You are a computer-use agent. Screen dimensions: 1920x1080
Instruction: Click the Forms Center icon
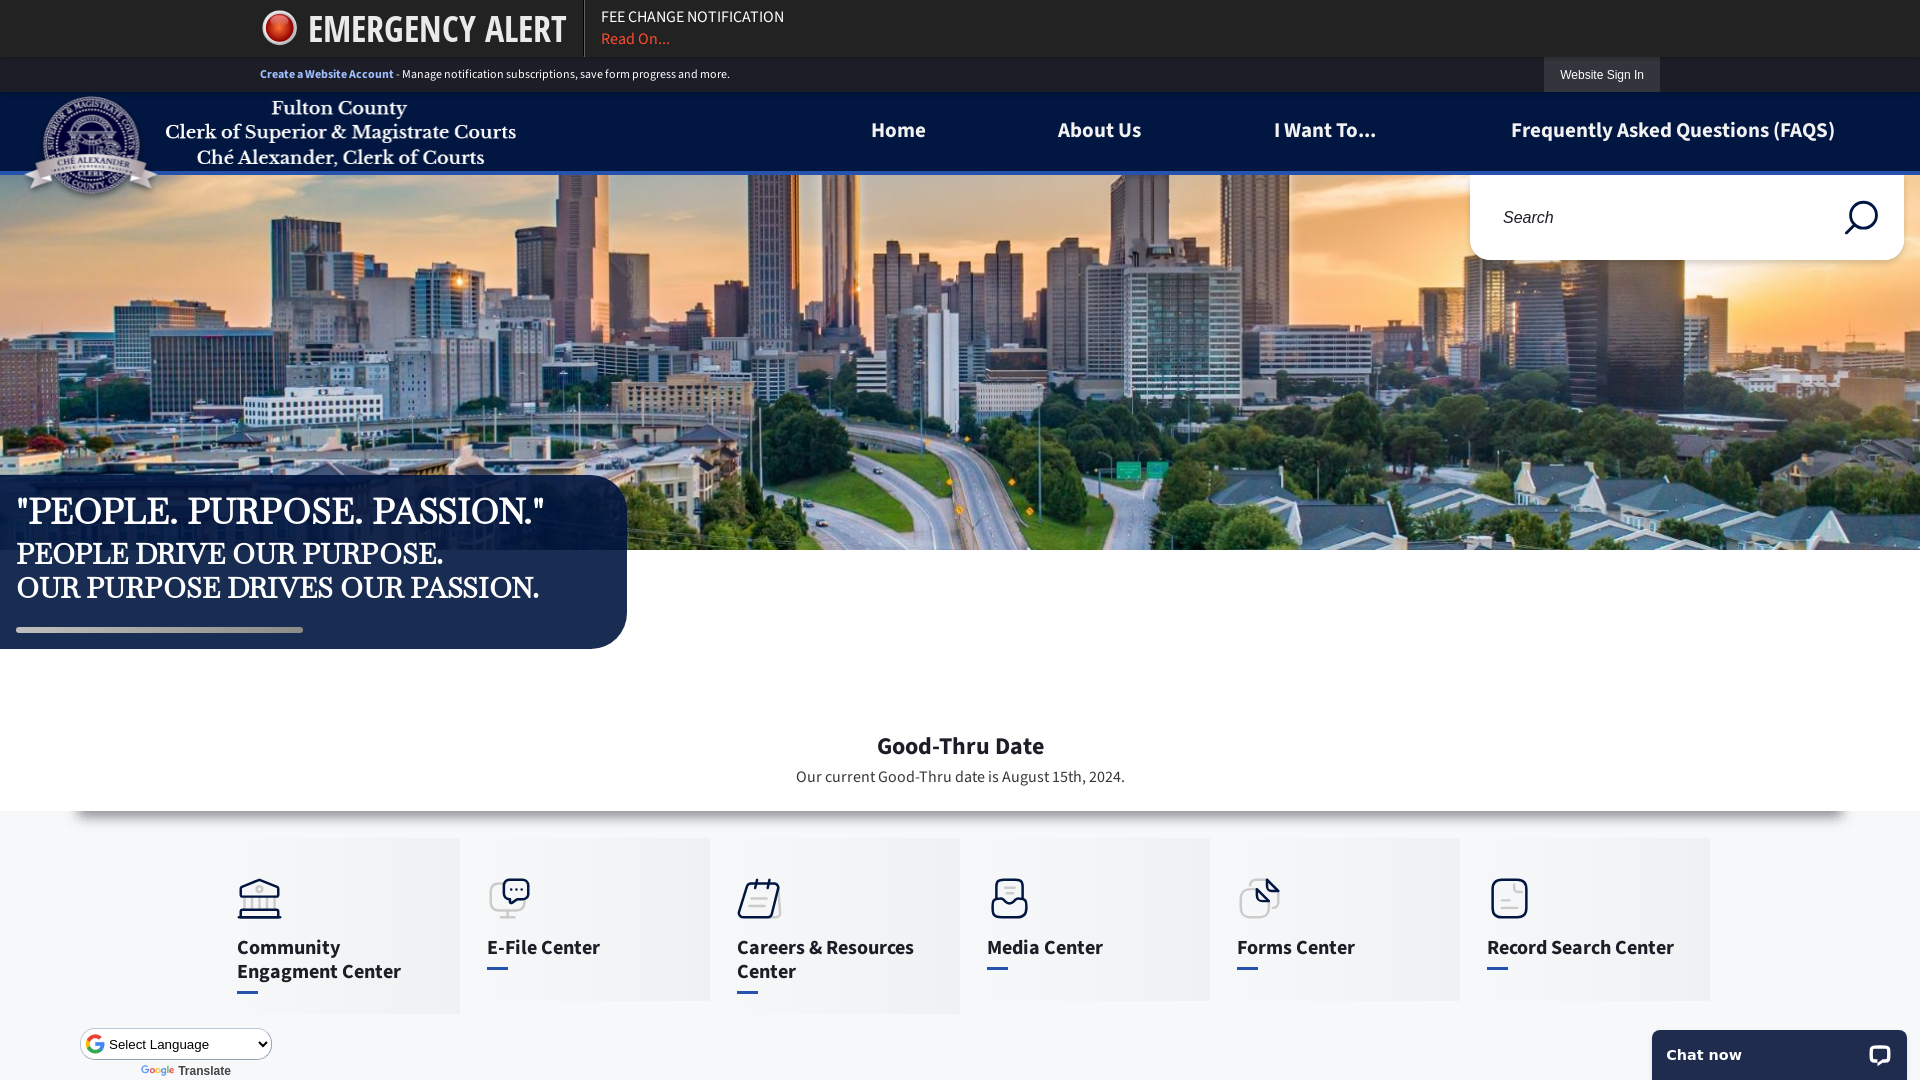1259,898
